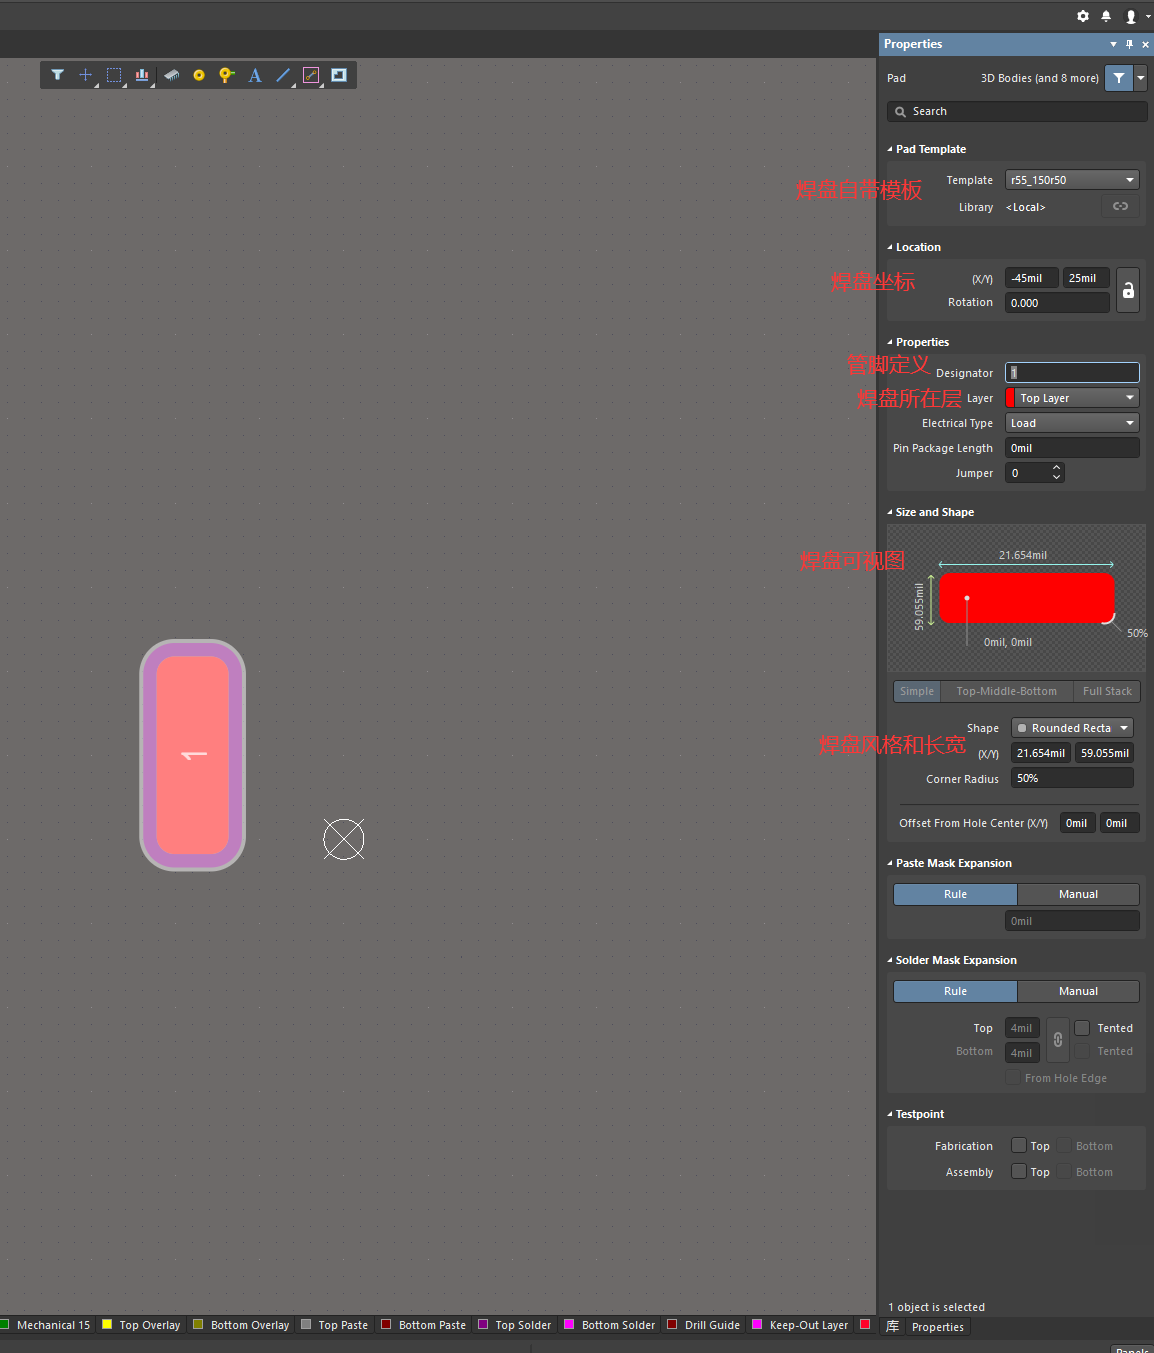Open the selection filter in the canvas toolbar
1154x1353 pixels.
[58, 75]
